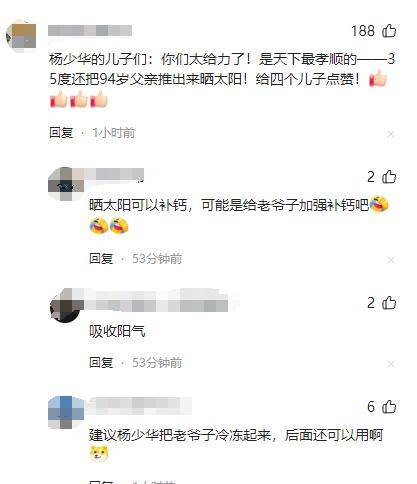Dismiss the top comment with the X icon
This screenshot has height=484, width=417.
tap(391, 134)
